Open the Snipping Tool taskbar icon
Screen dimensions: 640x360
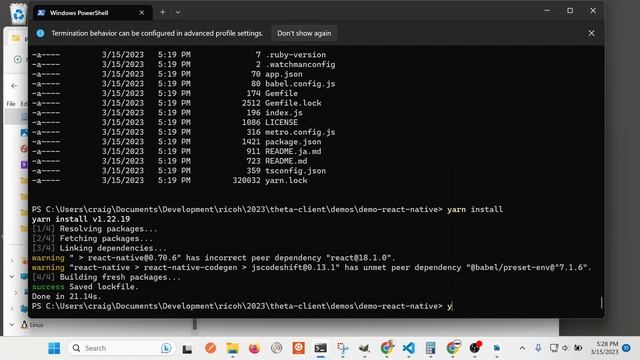tap(342, 348)
